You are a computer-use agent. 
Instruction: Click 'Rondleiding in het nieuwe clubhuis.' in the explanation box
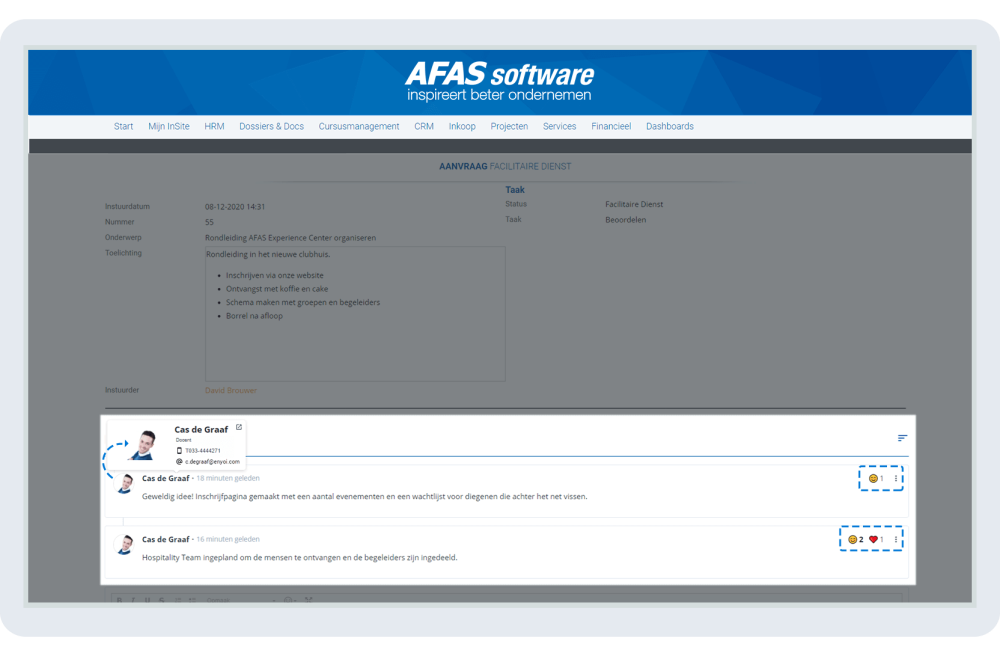coord(268,254)
